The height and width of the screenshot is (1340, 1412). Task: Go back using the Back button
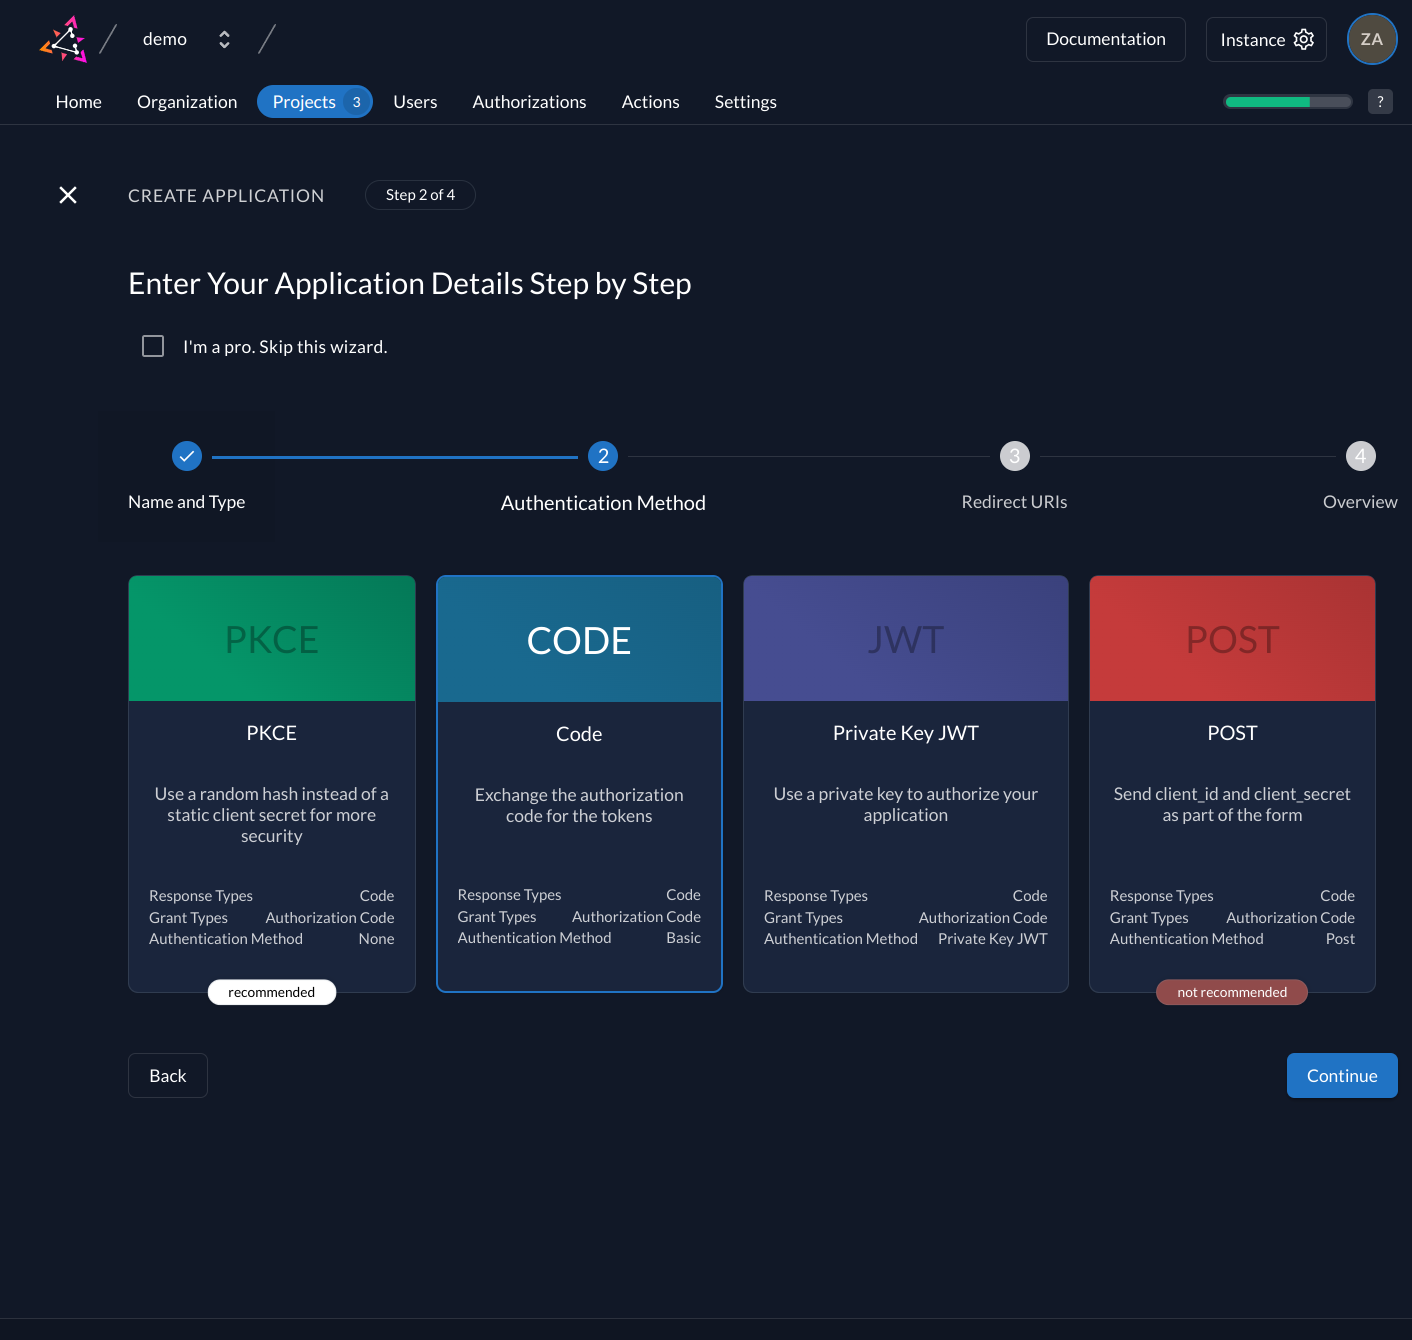pos(167,1075)
